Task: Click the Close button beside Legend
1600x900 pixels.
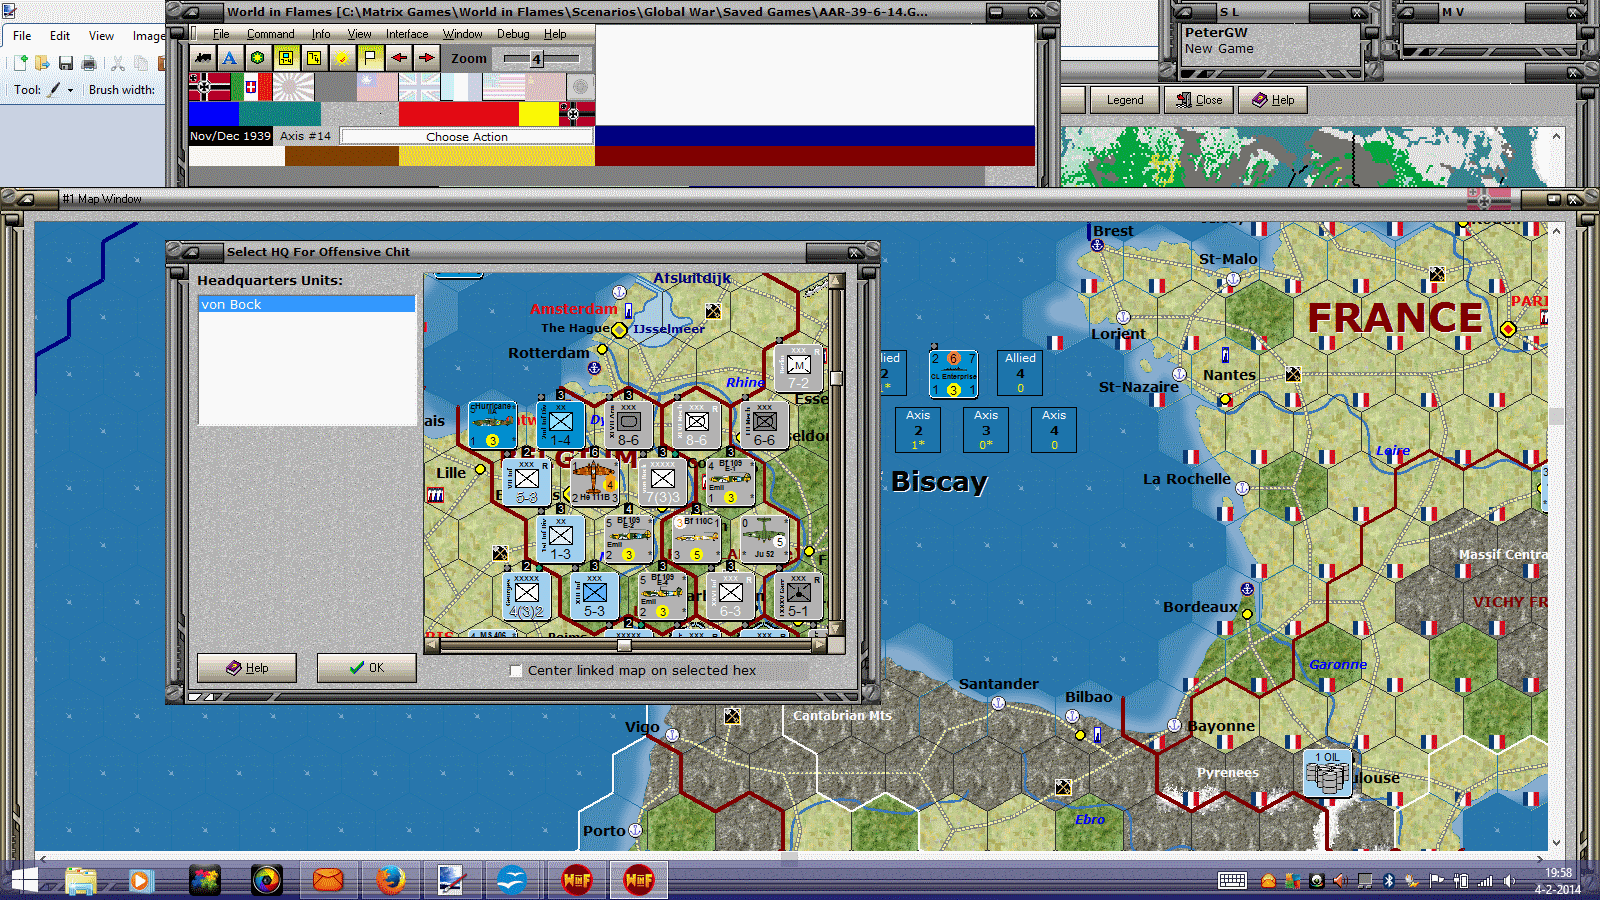Action: pos(1199,100)
